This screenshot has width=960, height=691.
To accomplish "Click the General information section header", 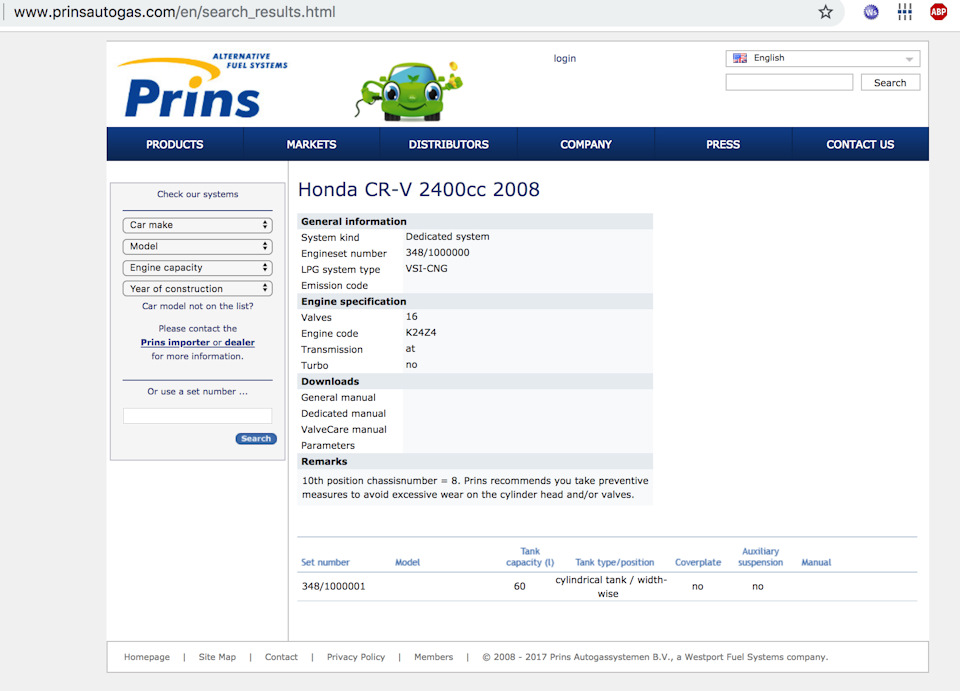I will (x=475, y=222).
